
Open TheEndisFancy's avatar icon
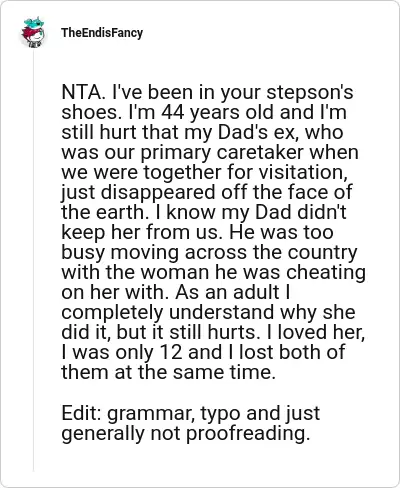pyautogui.click(x=33, y=32)
